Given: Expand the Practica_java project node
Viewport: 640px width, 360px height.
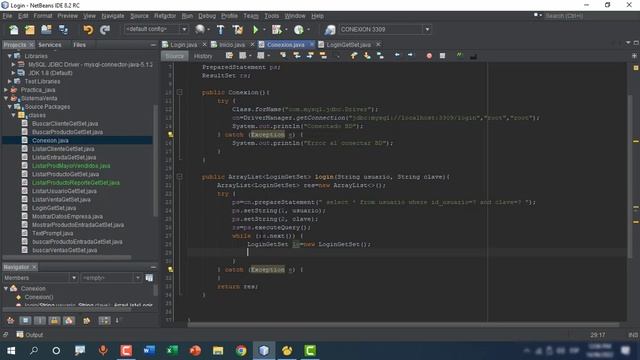Looking at the screenshot, I should click(6, 90).
